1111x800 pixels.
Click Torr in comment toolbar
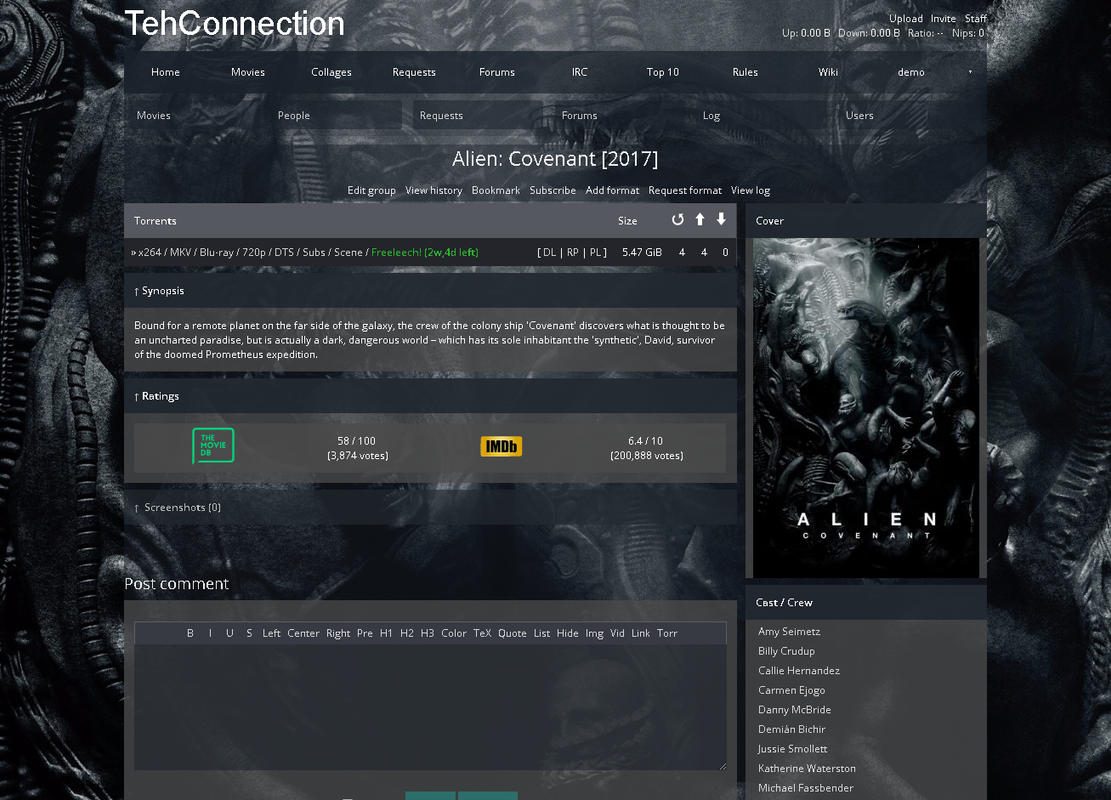click(667, 633)
